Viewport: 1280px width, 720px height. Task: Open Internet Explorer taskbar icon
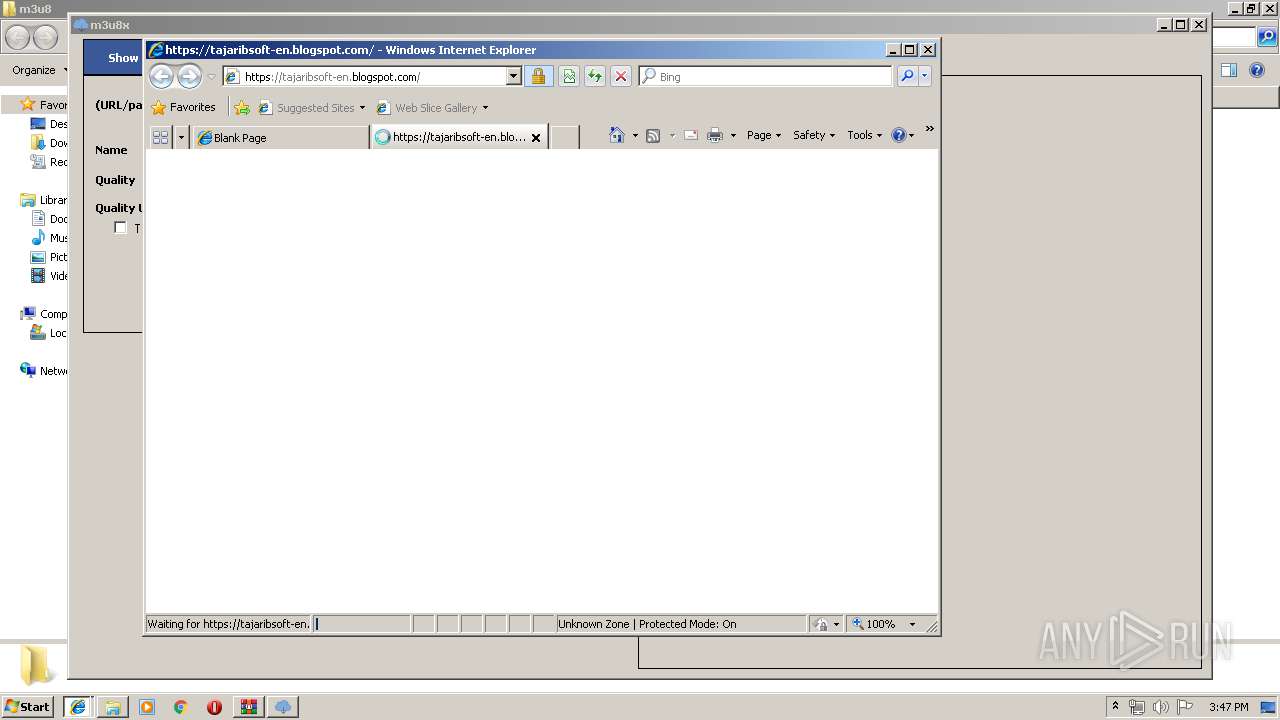point(78,707)
